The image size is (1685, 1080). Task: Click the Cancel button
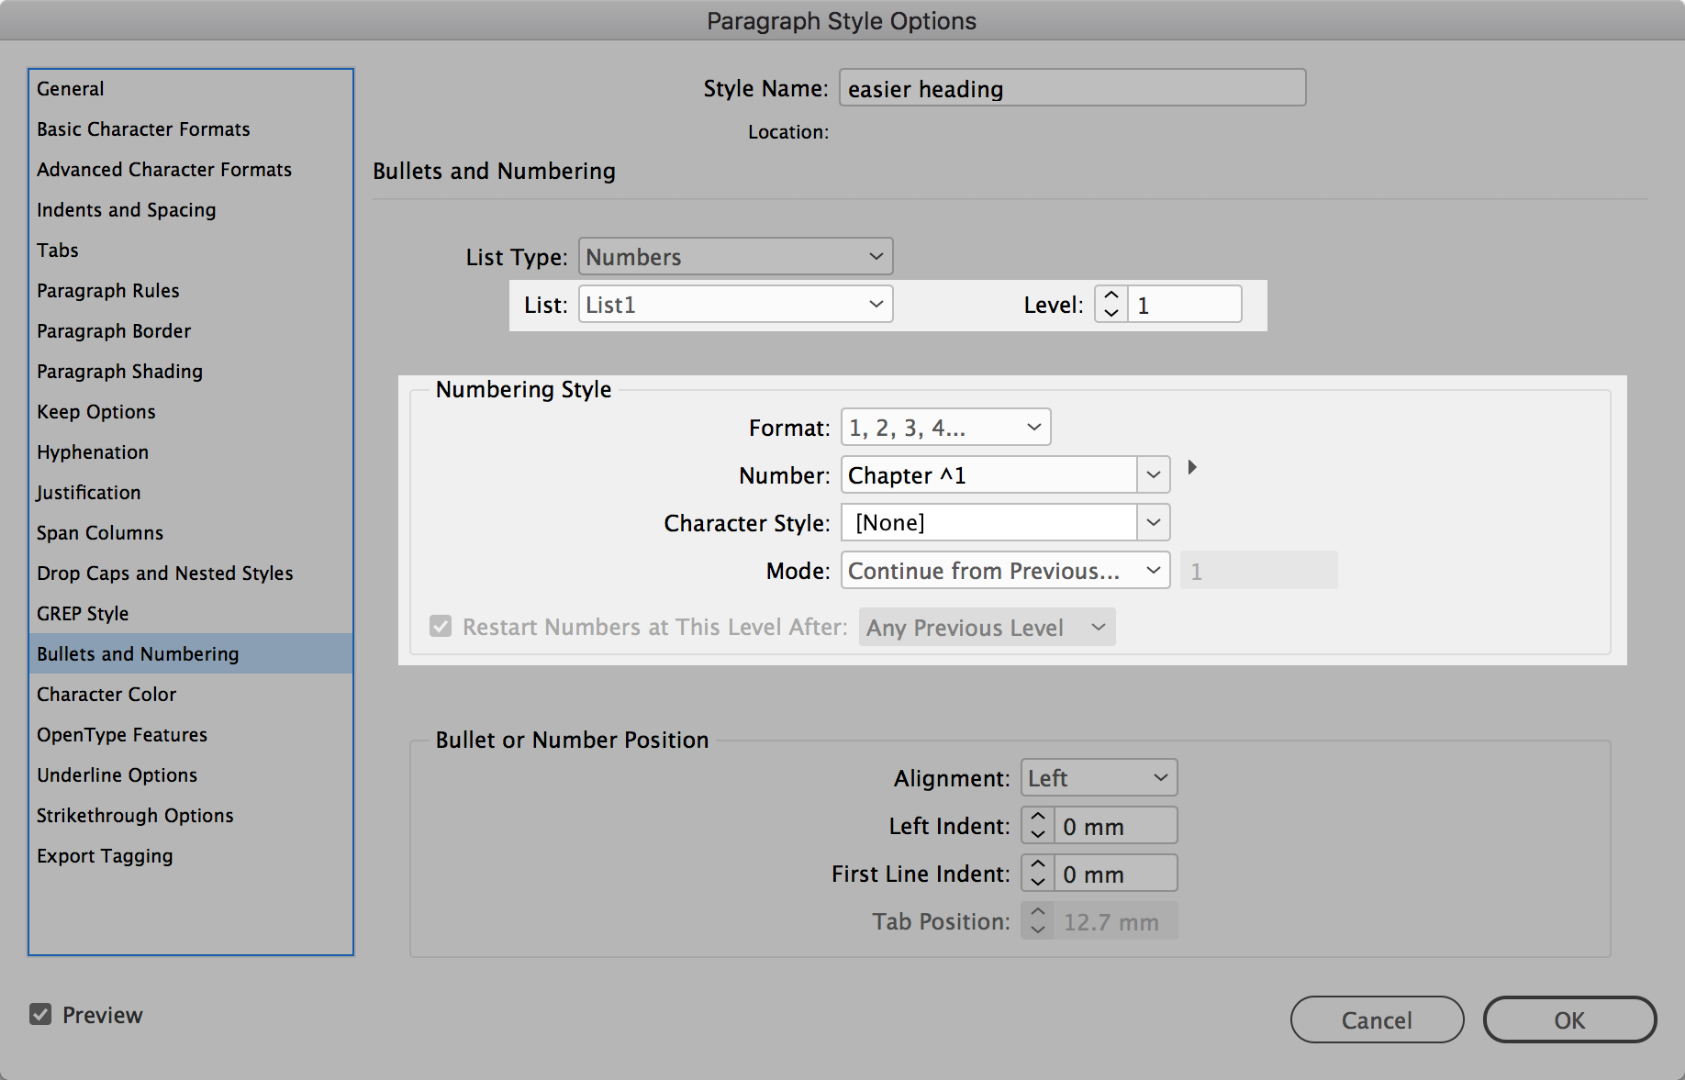1376,1020
